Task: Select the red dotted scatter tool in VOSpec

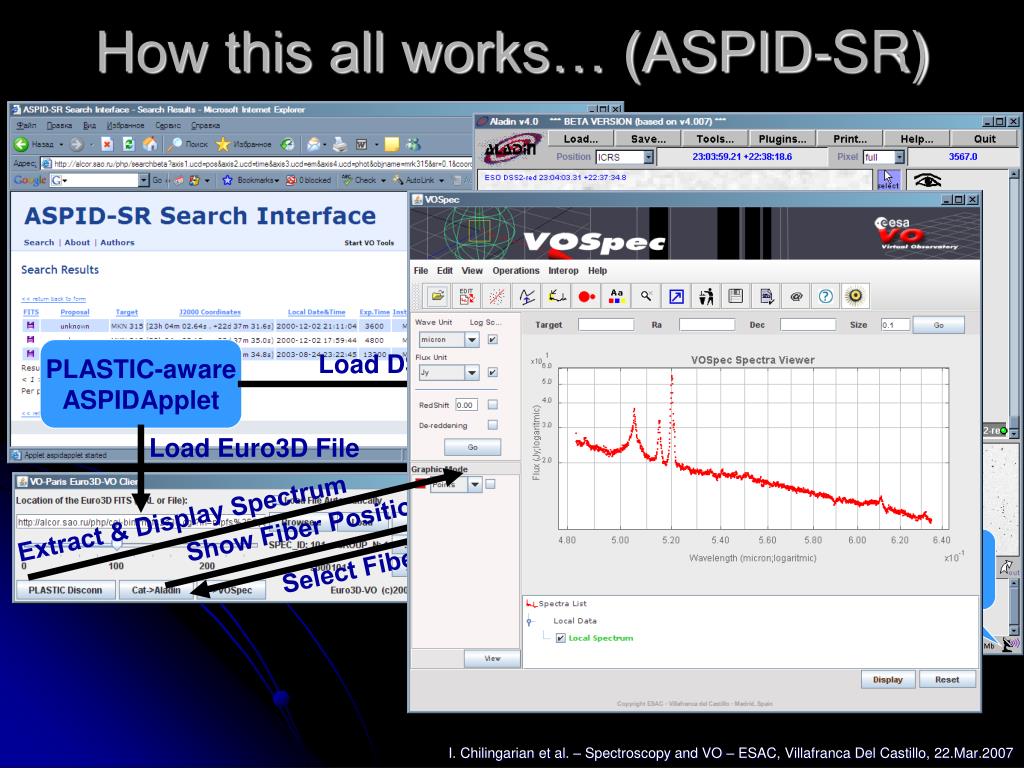Action: (497, 296)
